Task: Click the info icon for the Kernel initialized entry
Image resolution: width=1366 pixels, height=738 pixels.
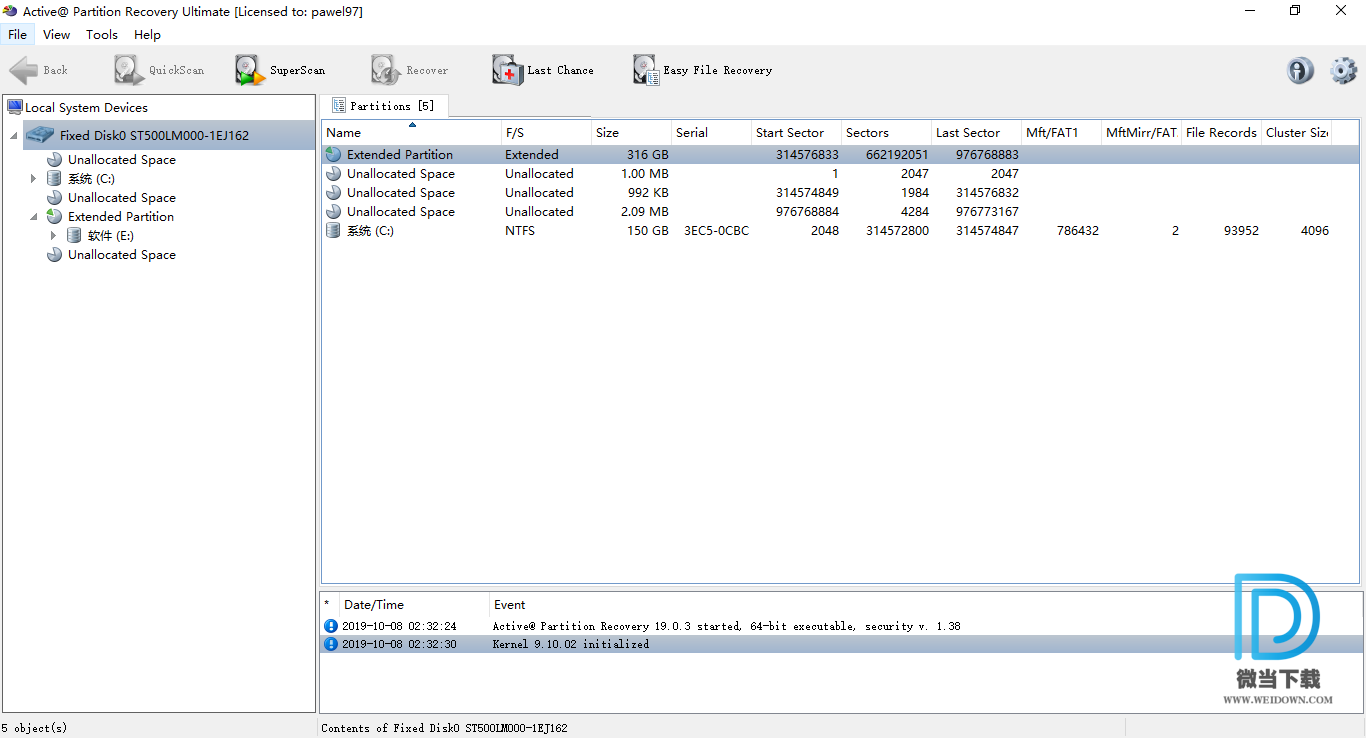Action: [331, 644]
